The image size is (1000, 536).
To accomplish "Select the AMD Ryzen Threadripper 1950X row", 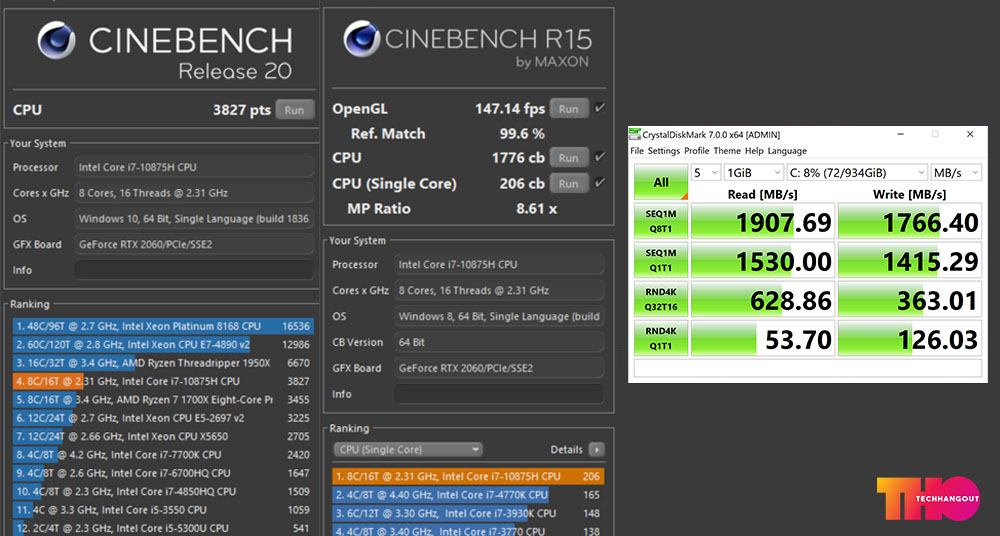I will tap(163, 363).
